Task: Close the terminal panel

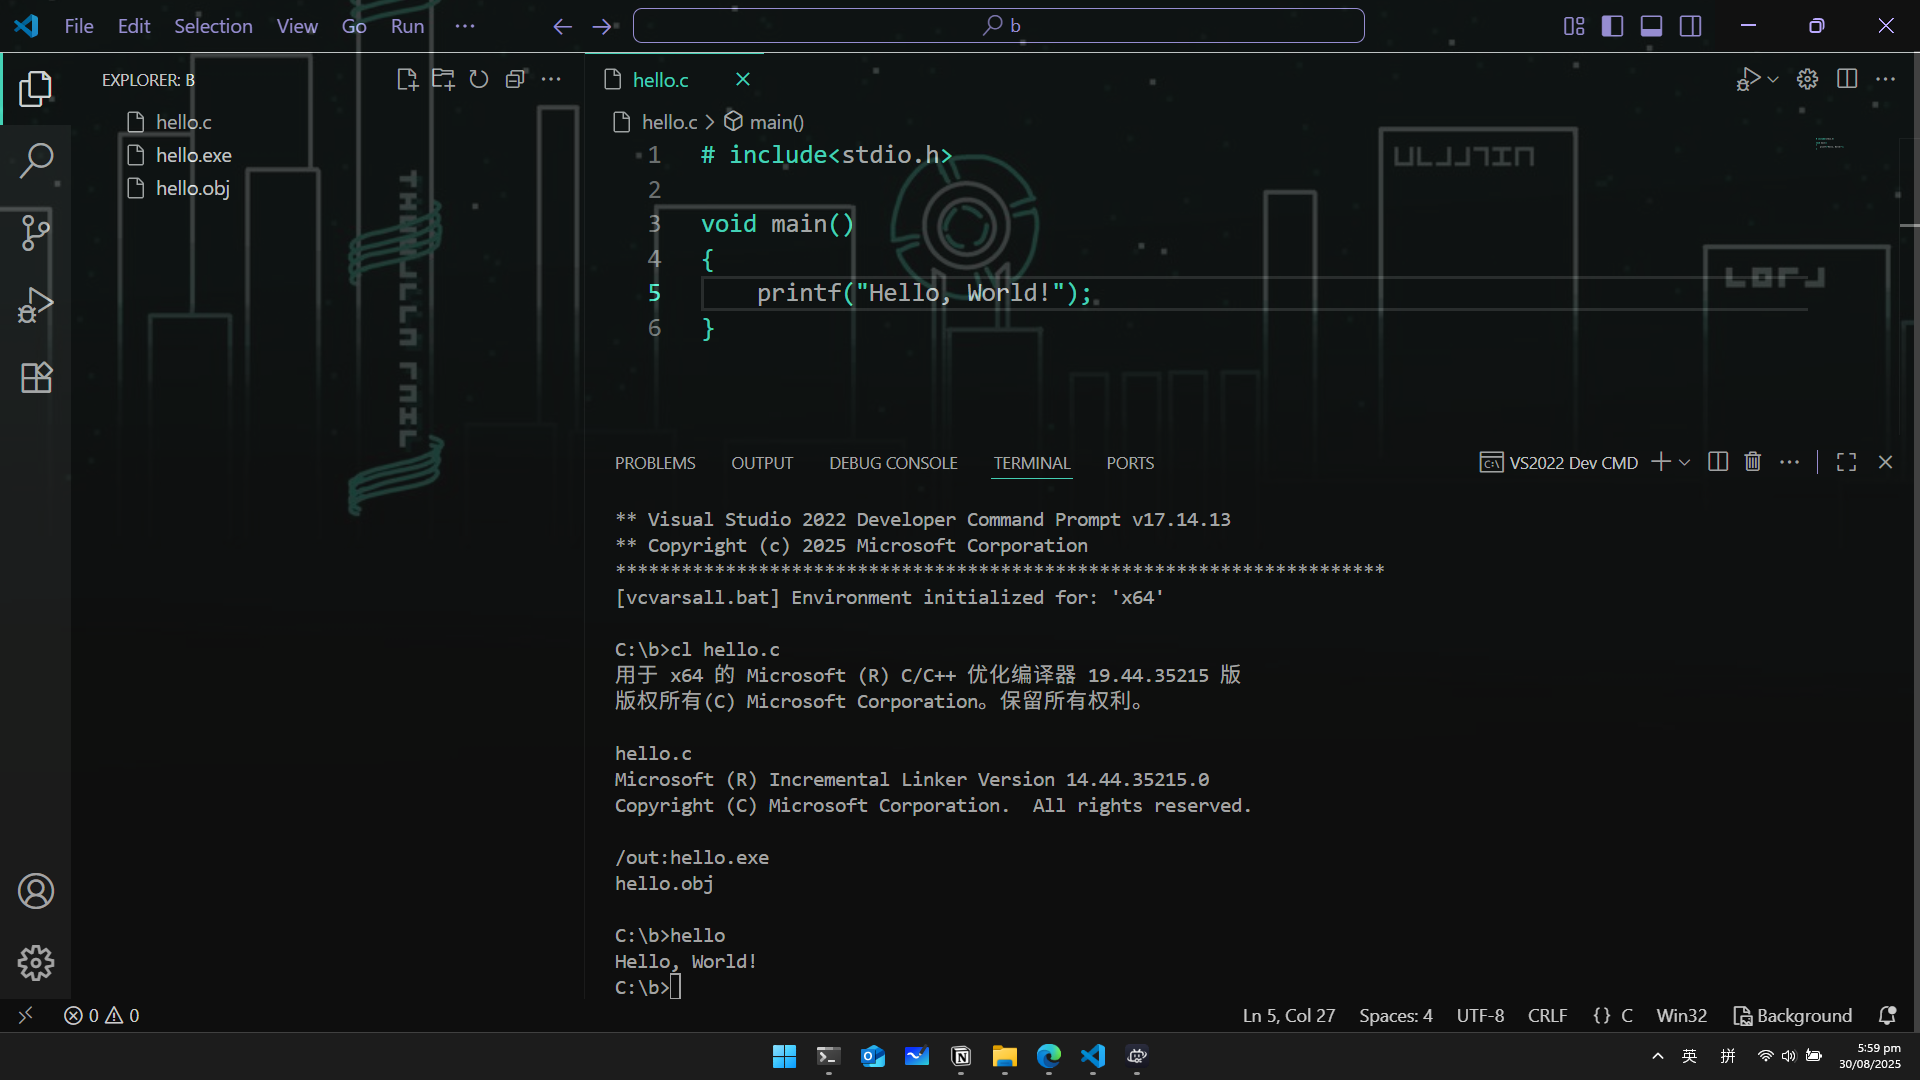Action: [x=1885, y=462]
